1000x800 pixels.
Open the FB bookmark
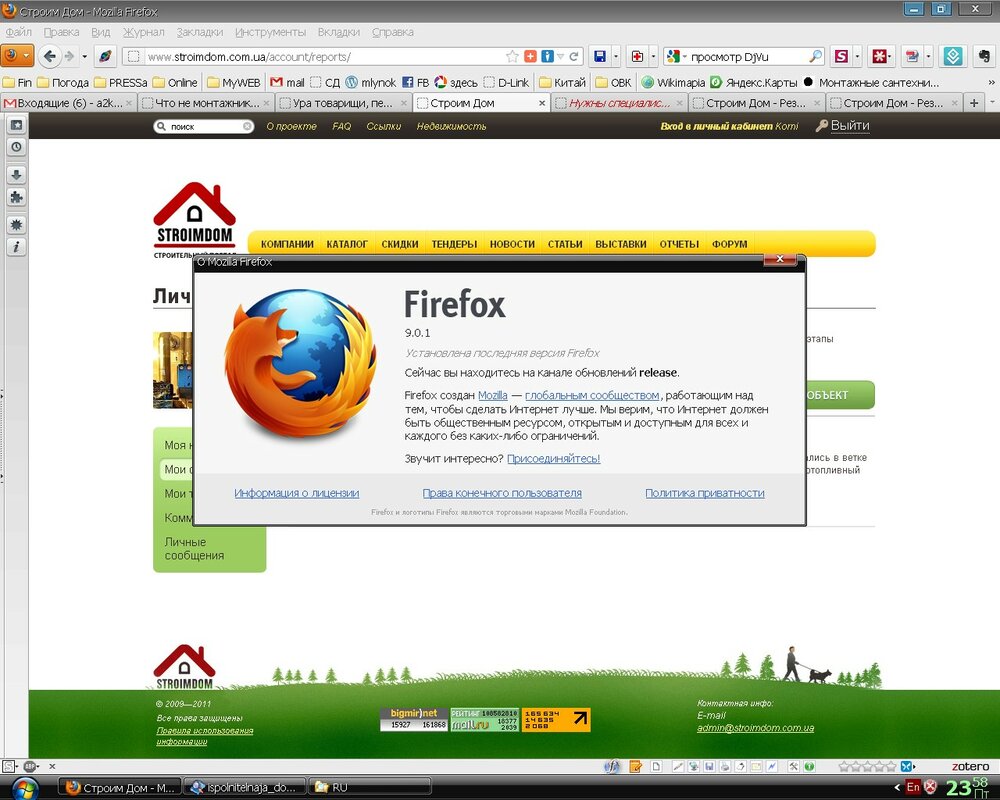click(x=415, y=82)
